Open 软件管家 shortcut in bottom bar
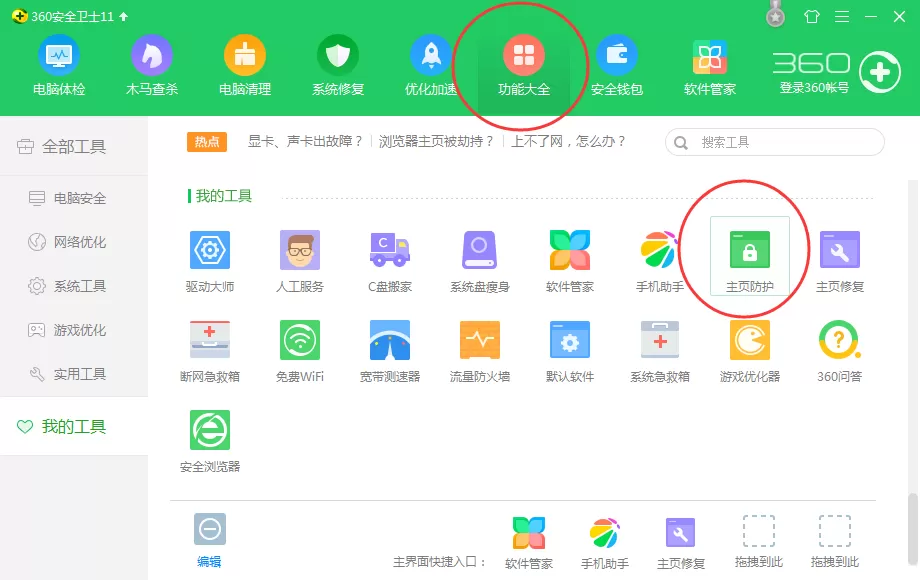The image size is (920, 580). coord(529,542)
